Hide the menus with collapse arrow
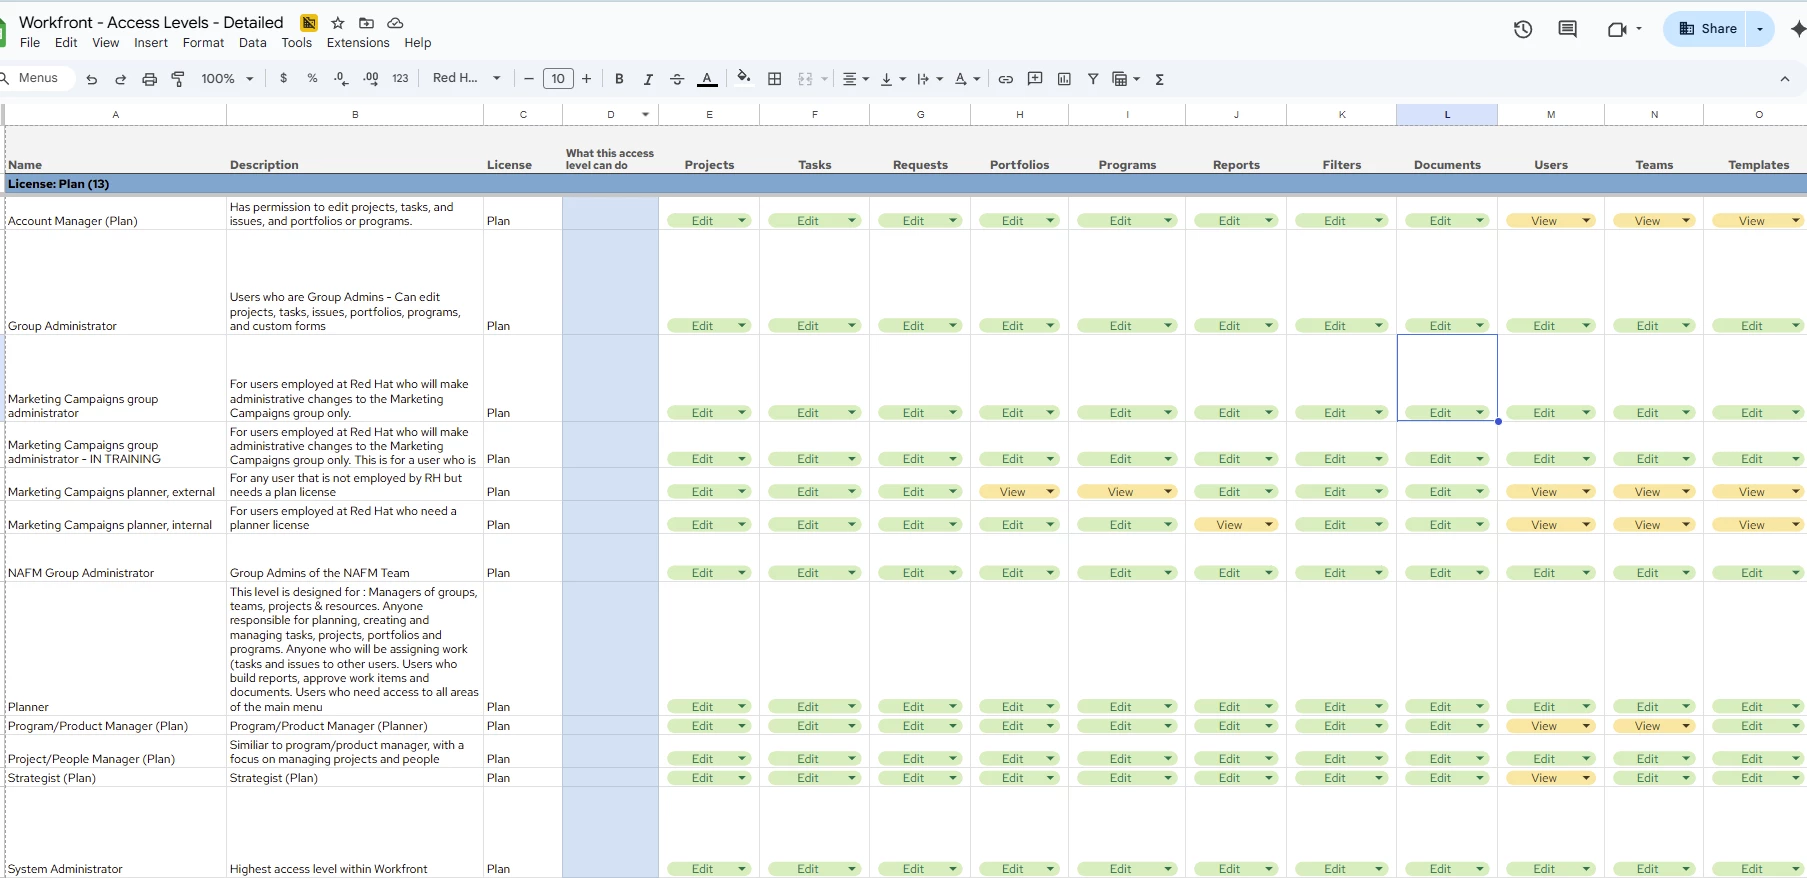This screenshot has width=1807, height=878. (x=1785, y=79)
